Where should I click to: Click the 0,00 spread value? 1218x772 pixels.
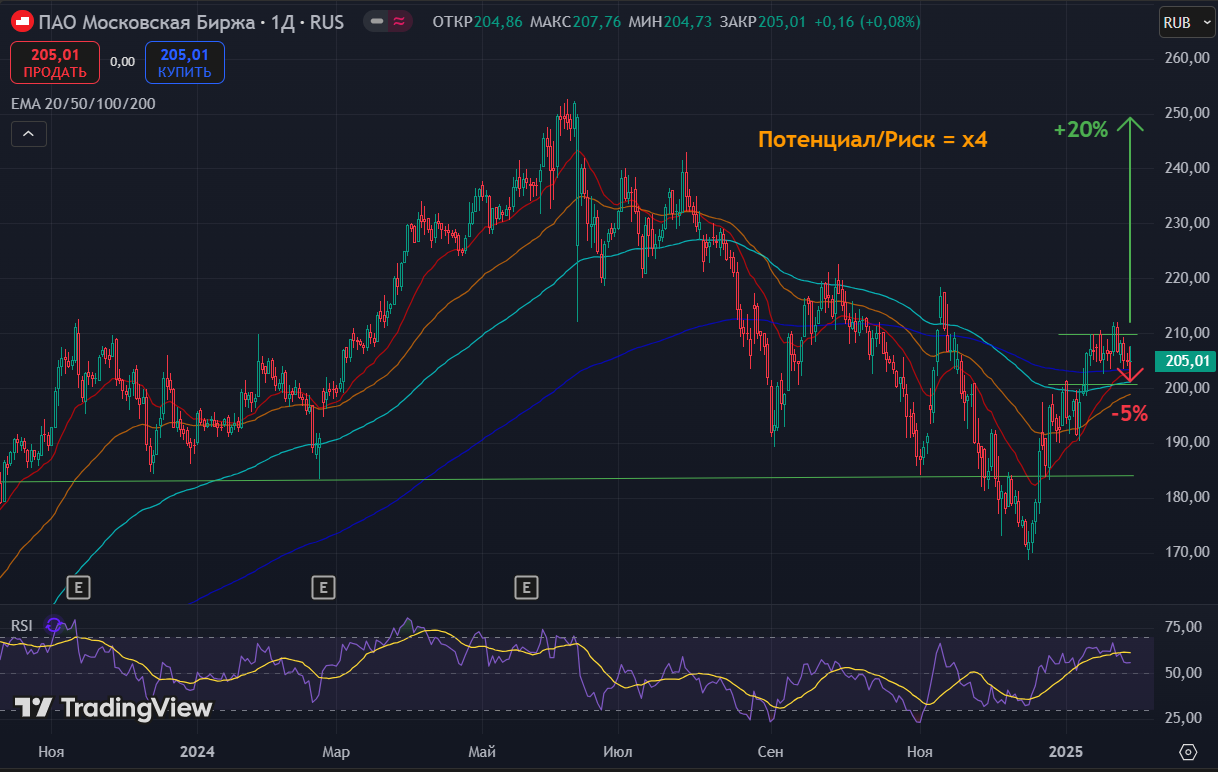pos(122,62)
